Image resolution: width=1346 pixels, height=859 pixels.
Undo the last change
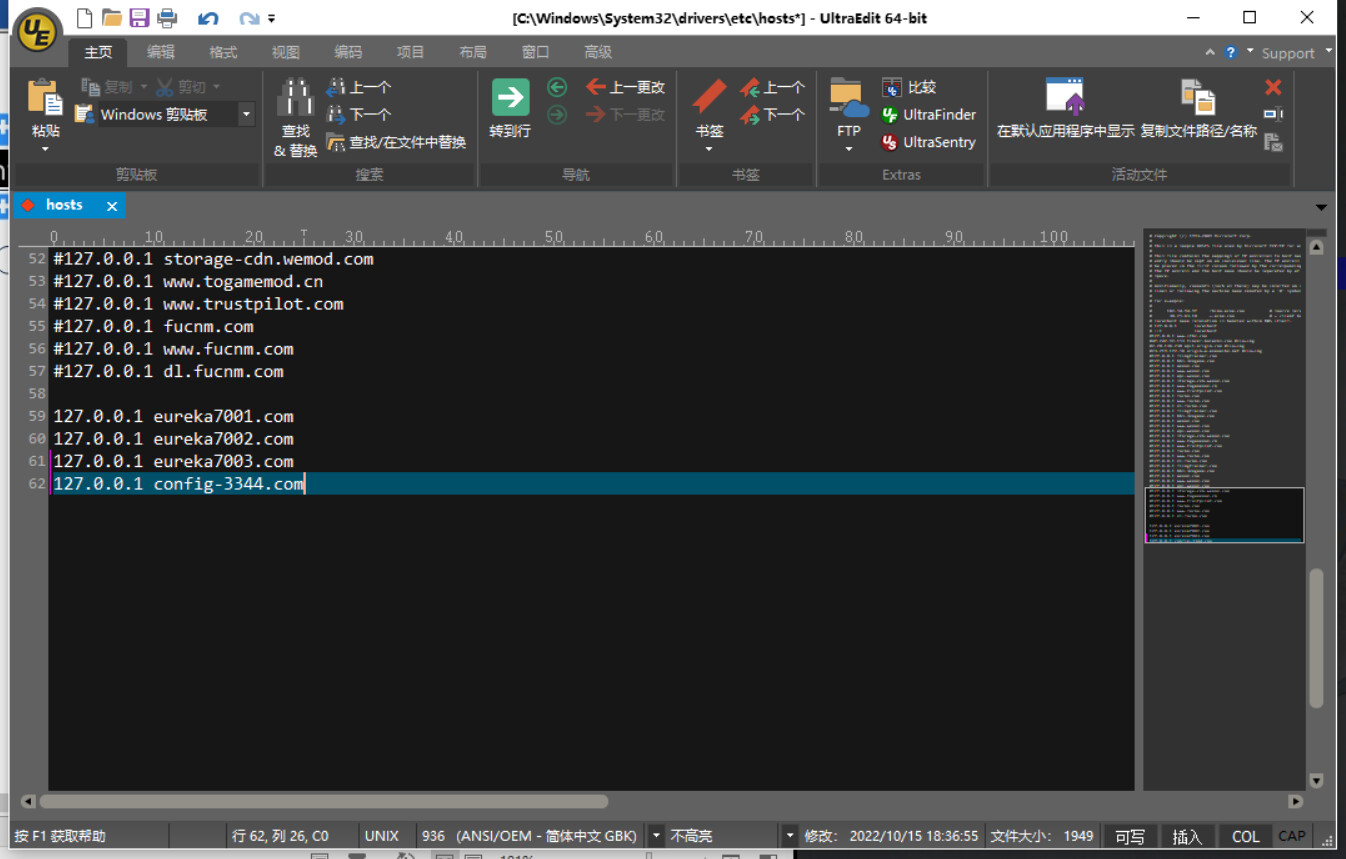(x=208, y=18)
